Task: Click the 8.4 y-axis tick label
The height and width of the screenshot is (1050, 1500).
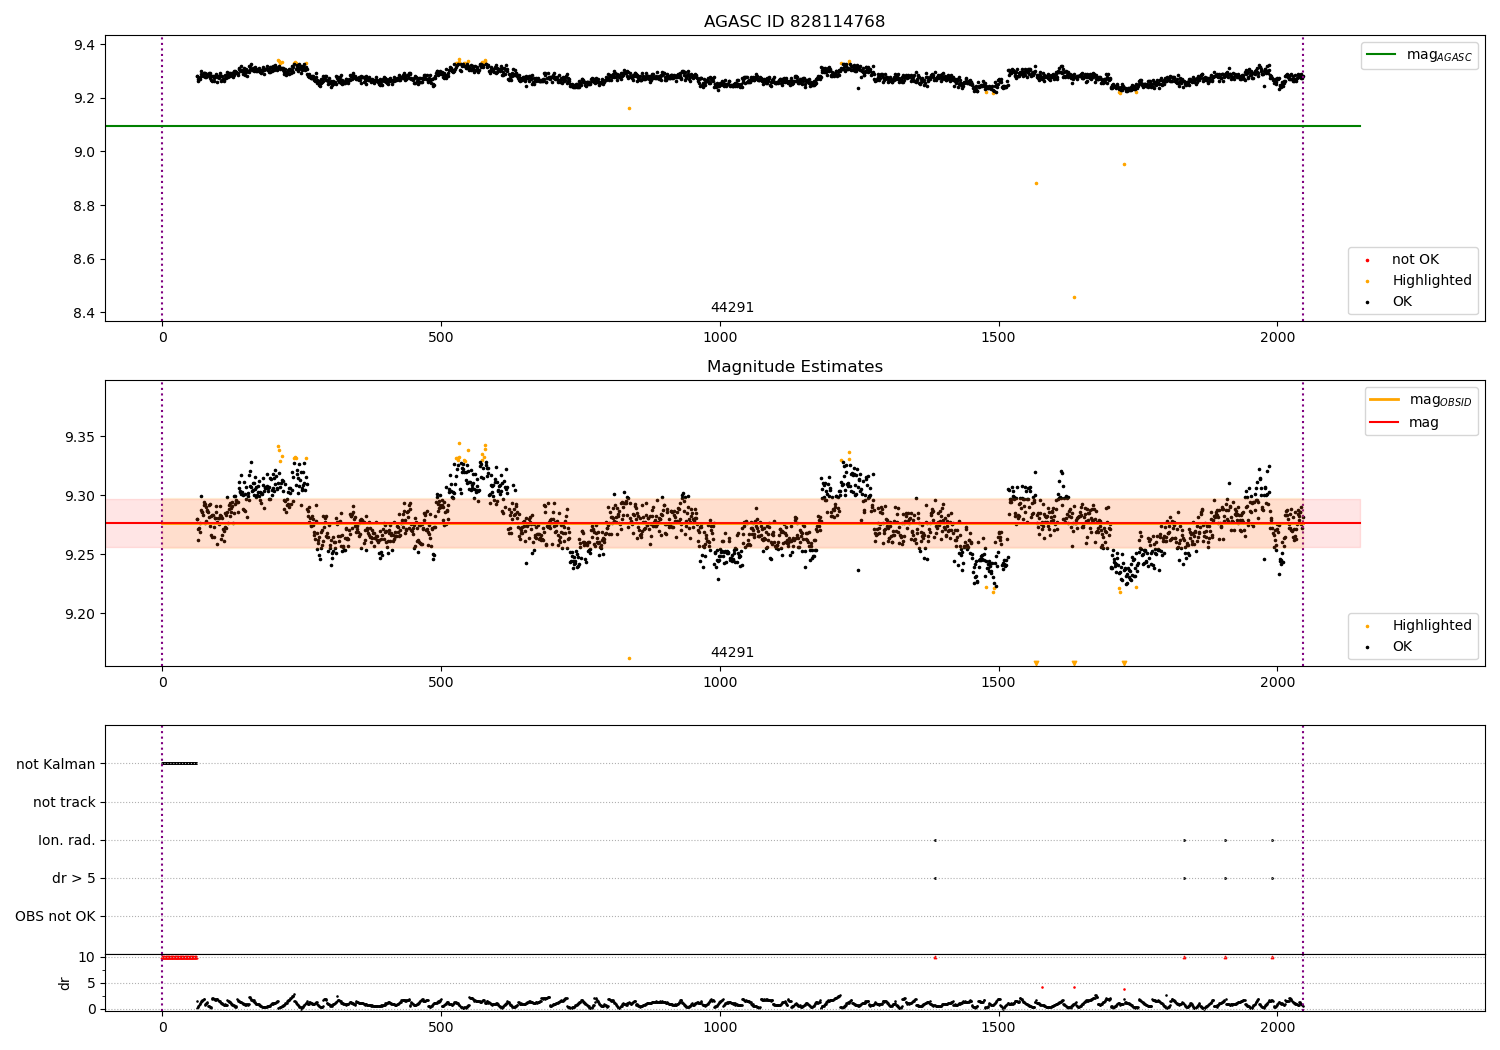Action: (84, 314)
